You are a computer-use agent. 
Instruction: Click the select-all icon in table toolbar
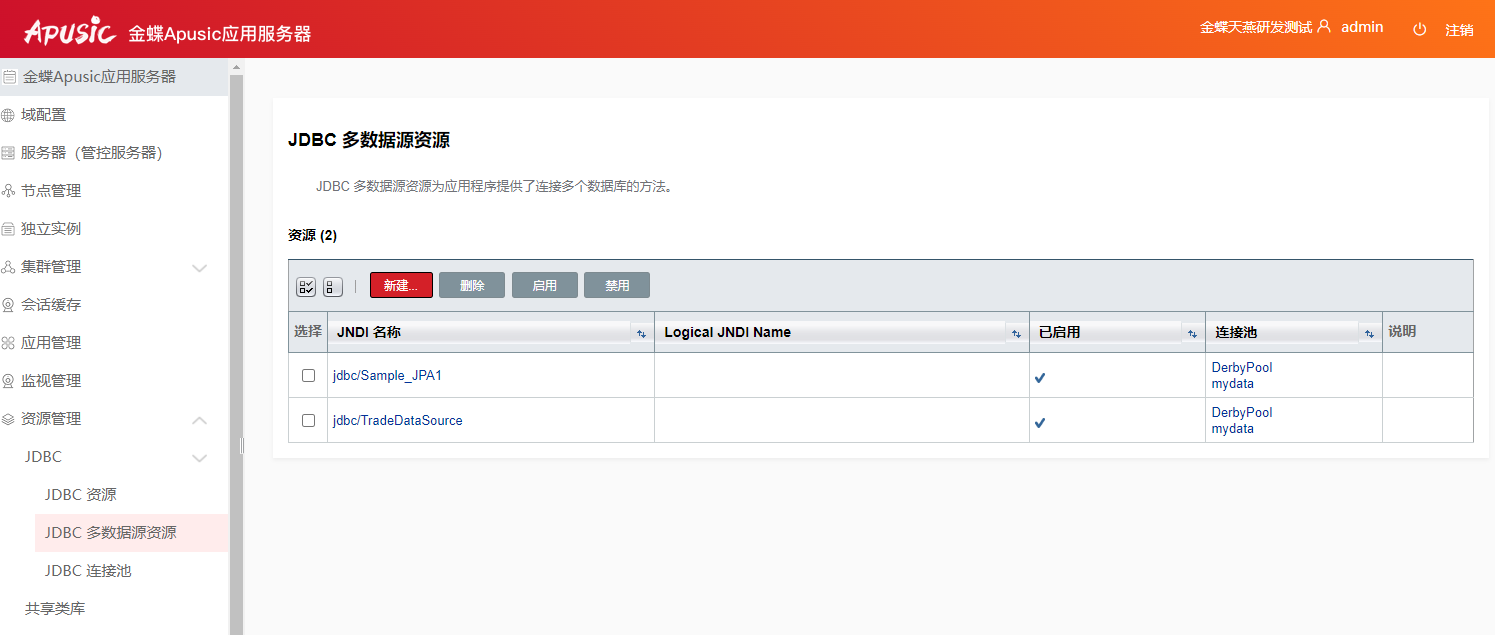[x=306, y=287]
